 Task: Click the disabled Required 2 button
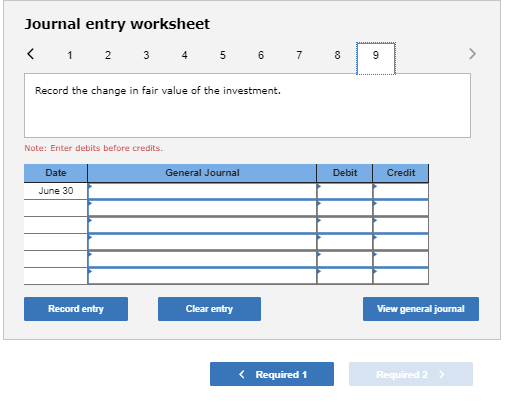click(411, 374)
